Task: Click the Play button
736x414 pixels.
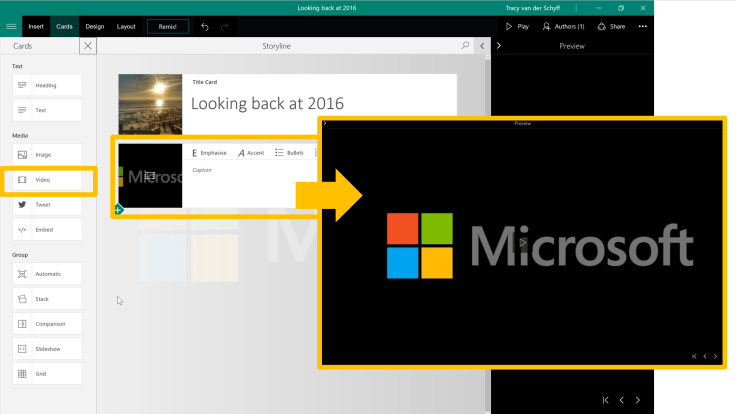Action: coord(517,26)
